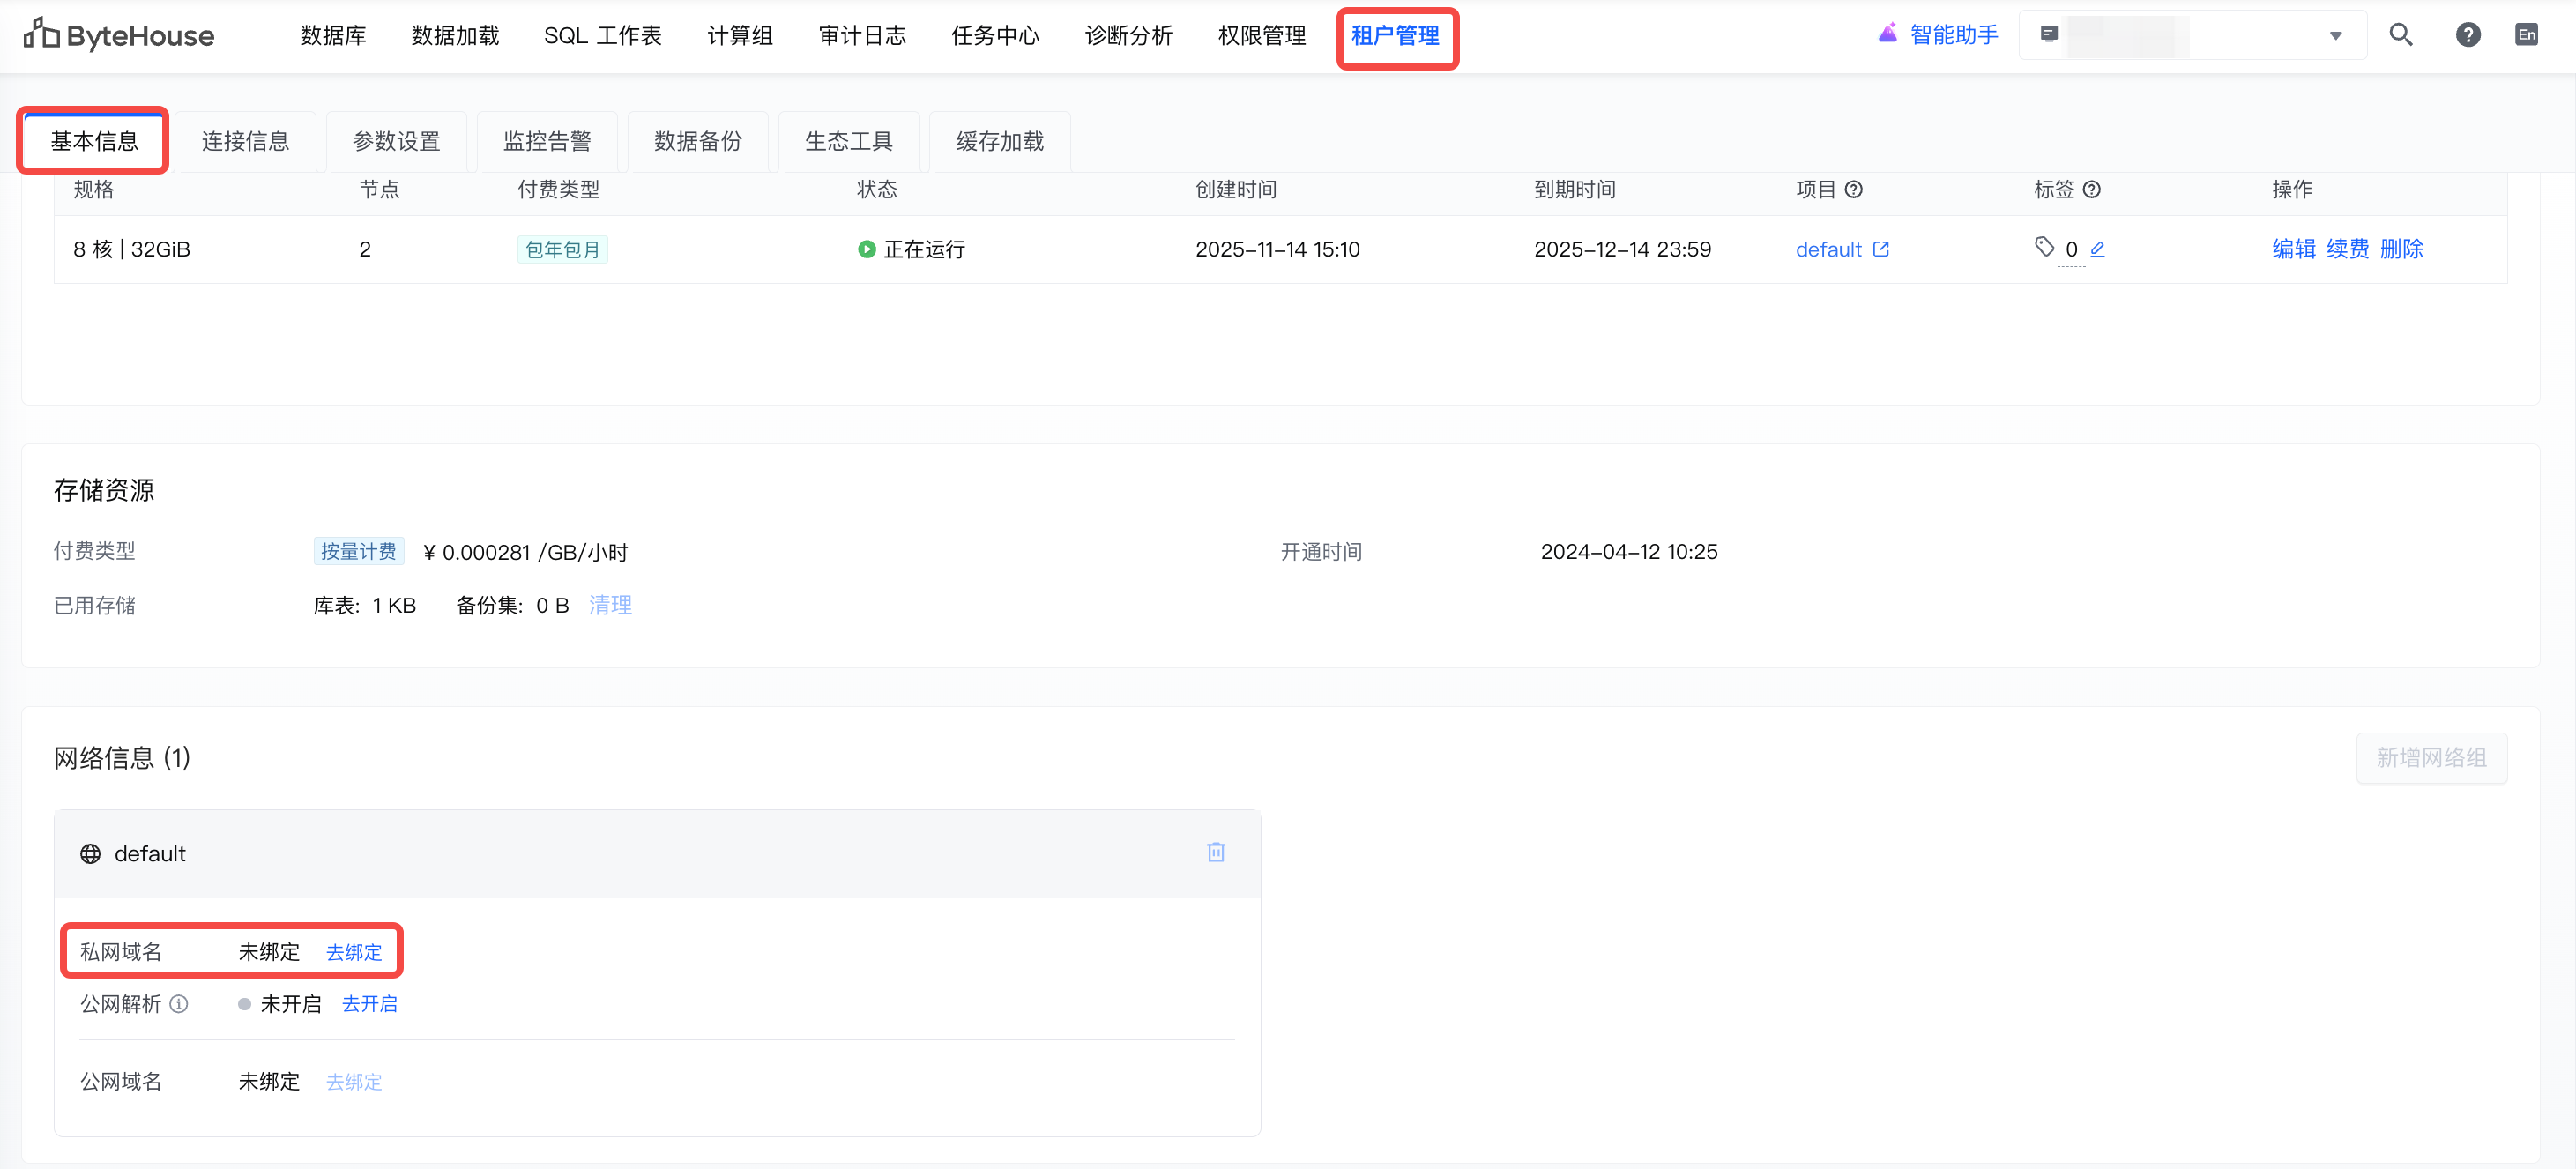Viewport: 2576px width, 1169px height.
Task: Click the ByteHouse logo
Action: point(119,35)
